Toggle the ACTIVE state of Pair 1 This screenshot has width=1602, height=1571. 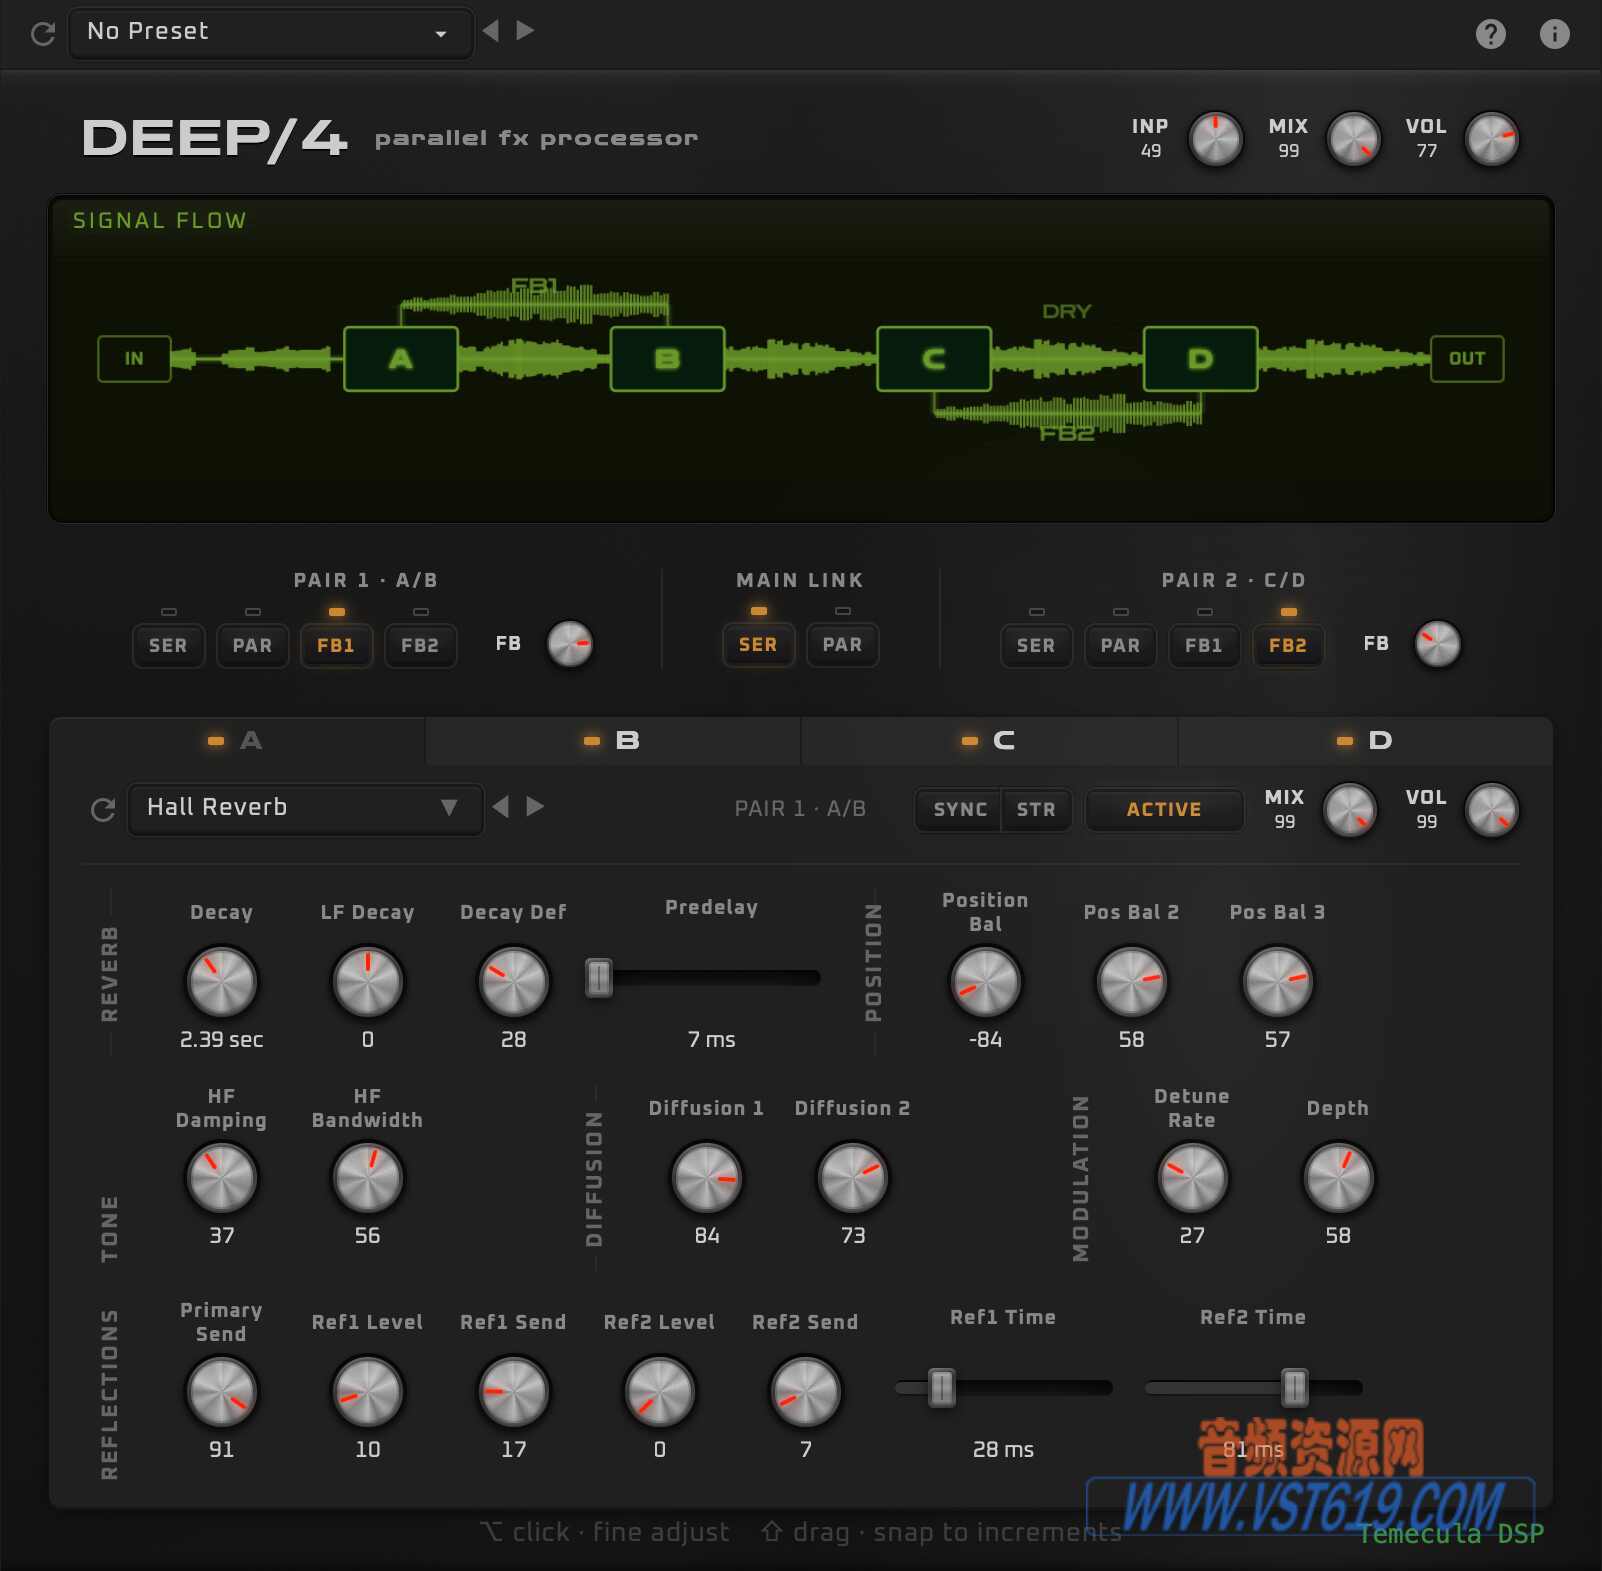(x=1164, y=810)
